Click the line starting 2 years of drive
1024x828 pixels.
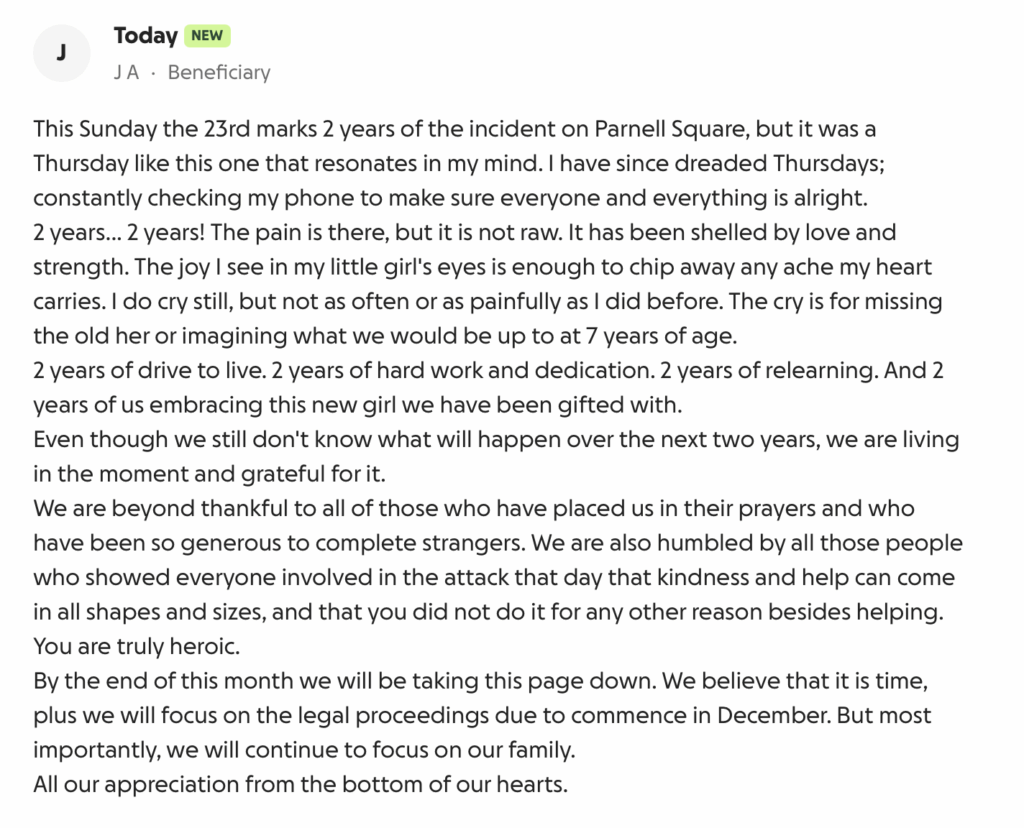[488, 370]
